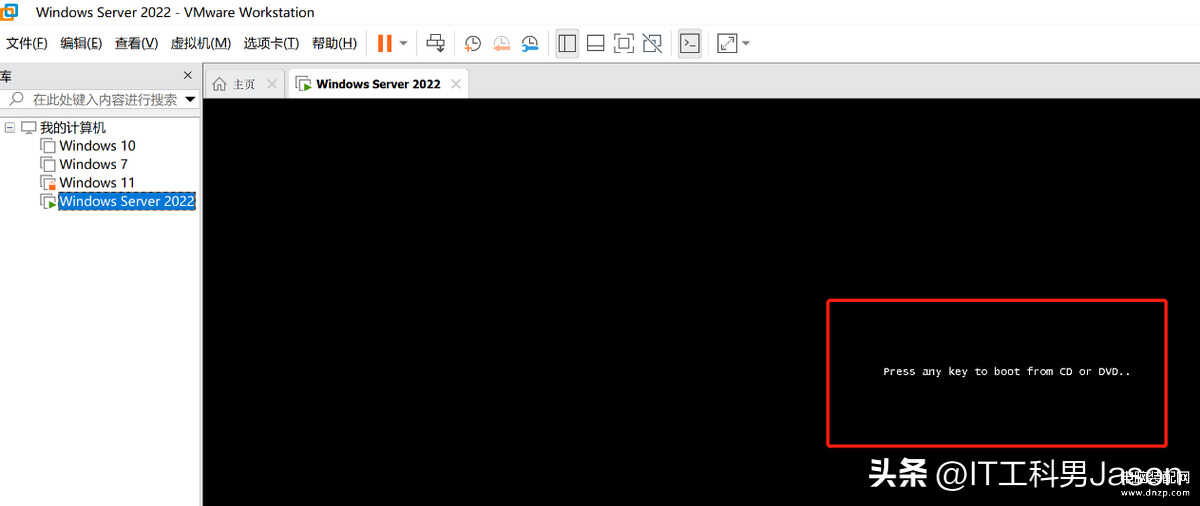Image resolution: width=1200 pixels, height=506 pixels.
Task: Click the orange Pause virtual machine button
Action: 384,43
